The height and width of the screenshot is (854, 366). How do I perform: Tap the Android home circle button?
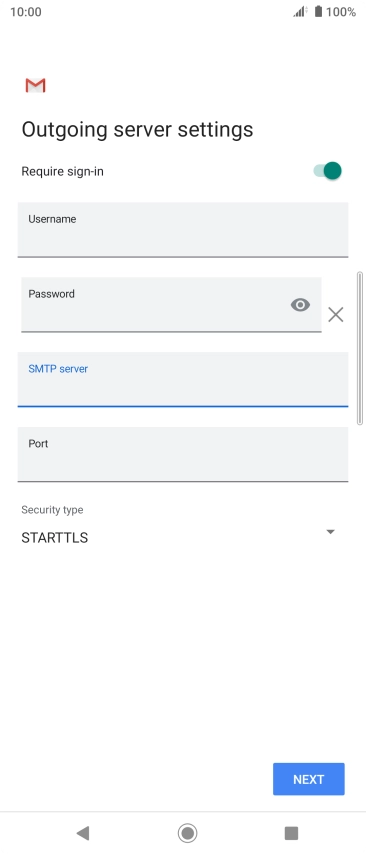coord(187,833)
